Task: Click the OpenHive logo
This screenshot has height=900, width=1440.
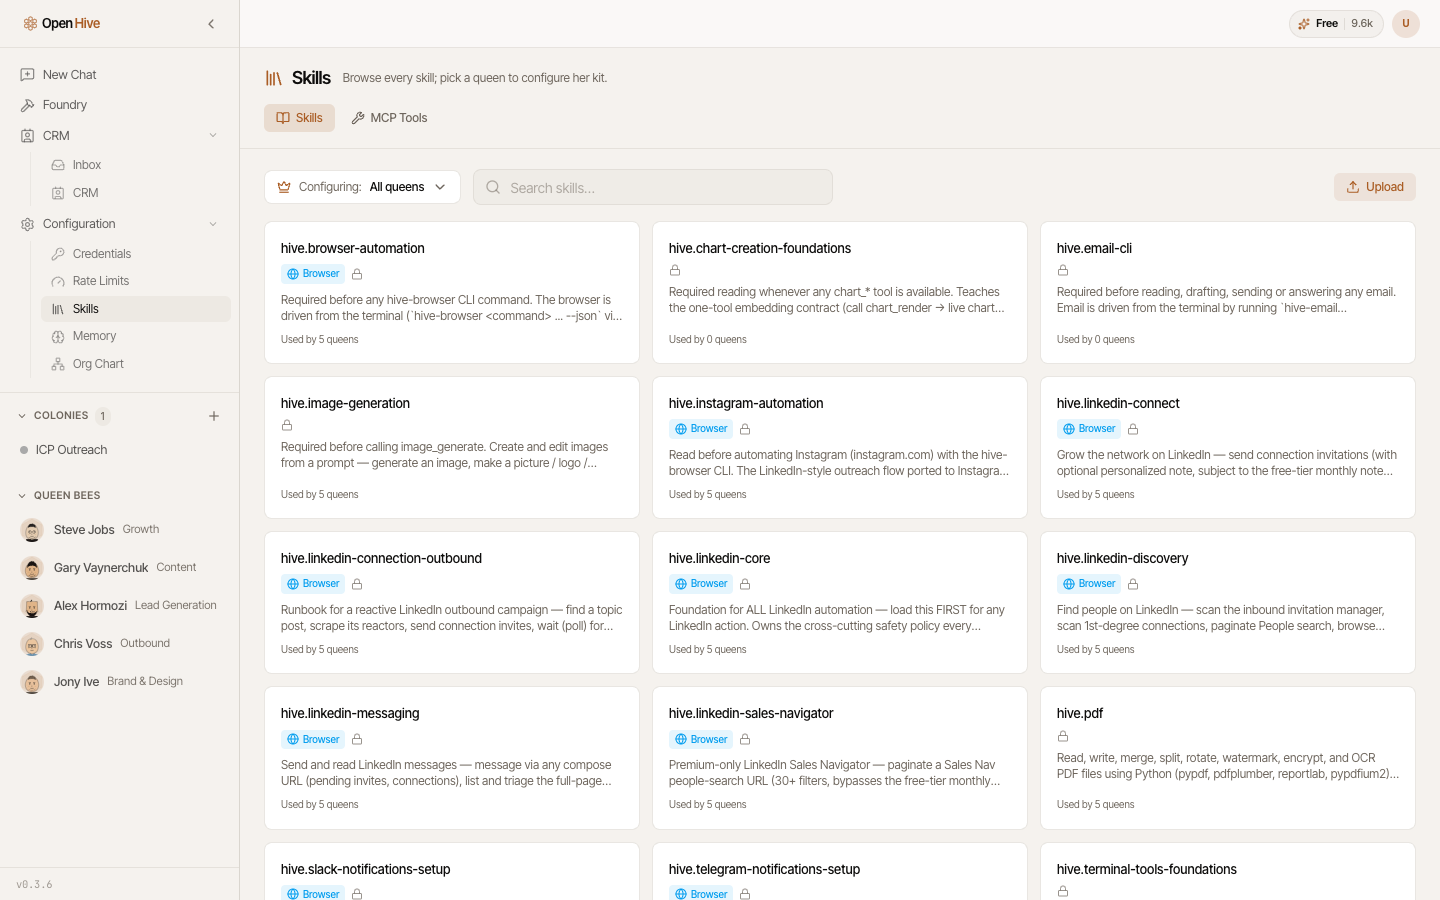Action: click(62, 24)
